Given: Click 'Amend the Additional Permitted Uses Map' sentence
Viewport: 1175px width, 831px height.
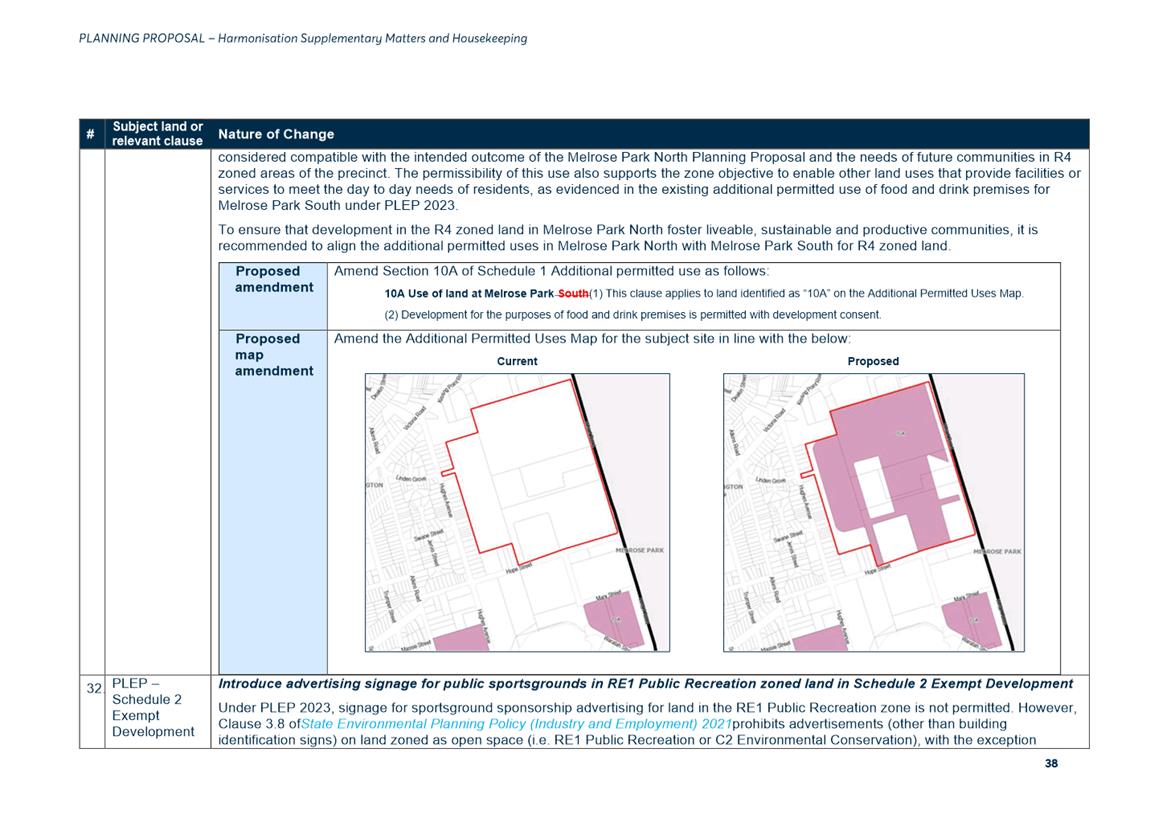Looking at the screenshot, I should click(592, 339).
